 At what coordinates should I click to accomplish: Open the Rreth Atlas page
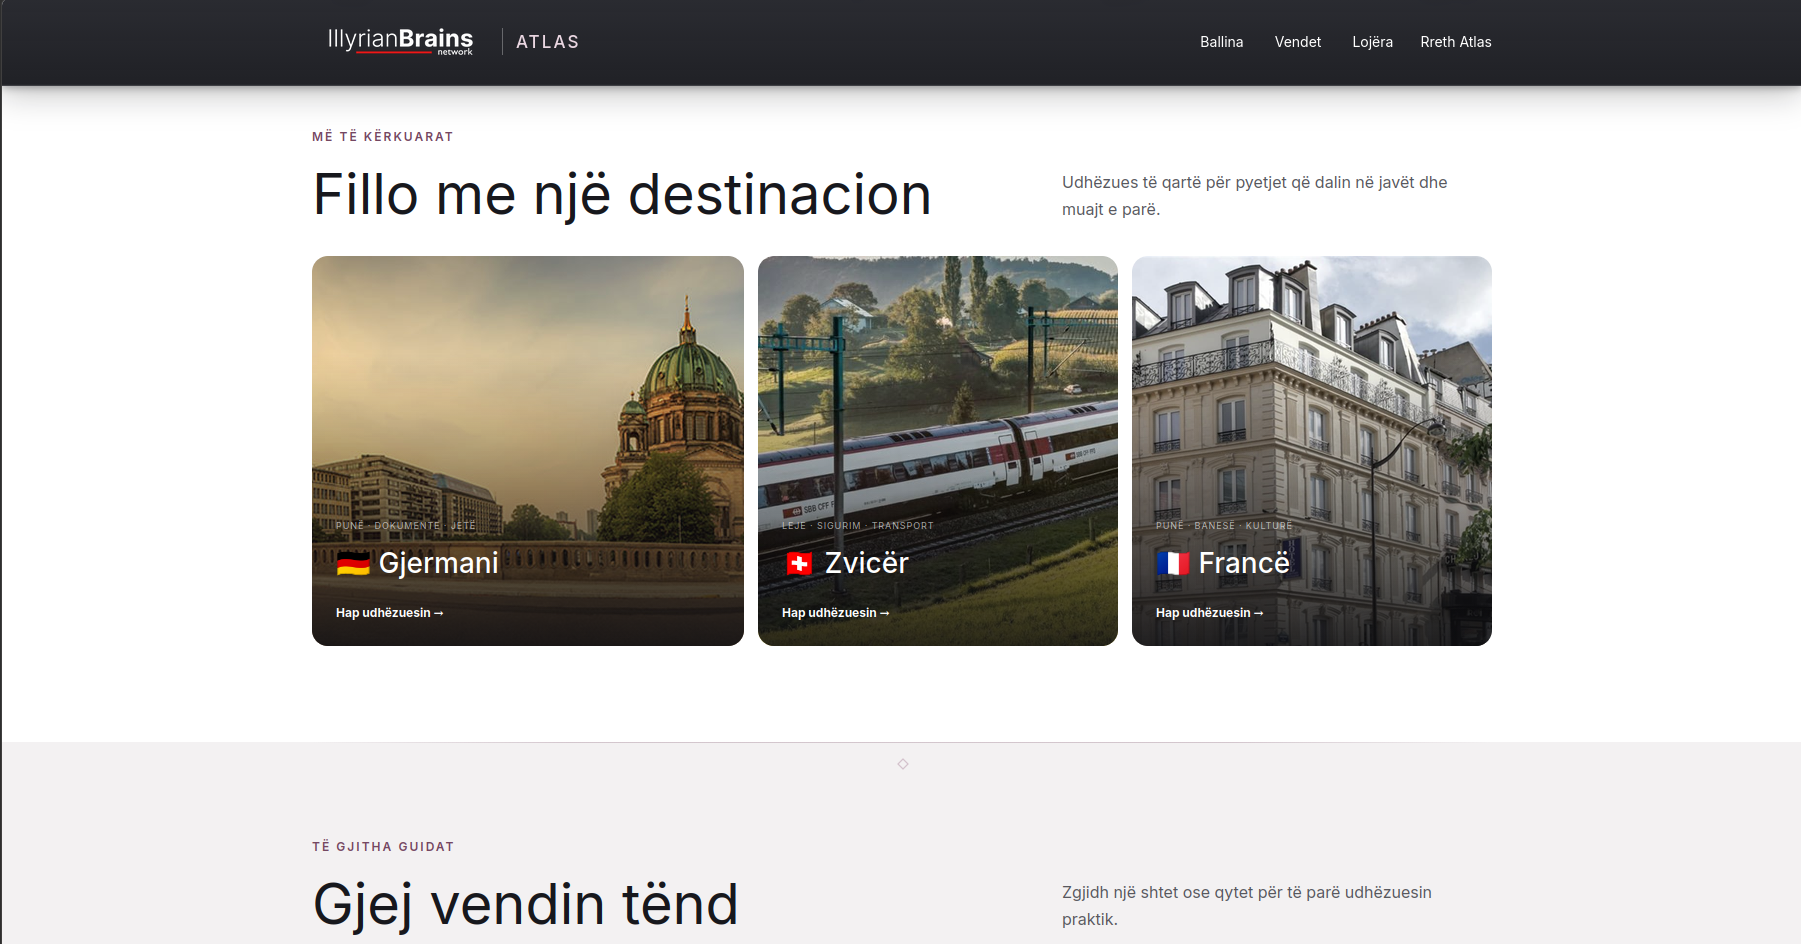1456,42
